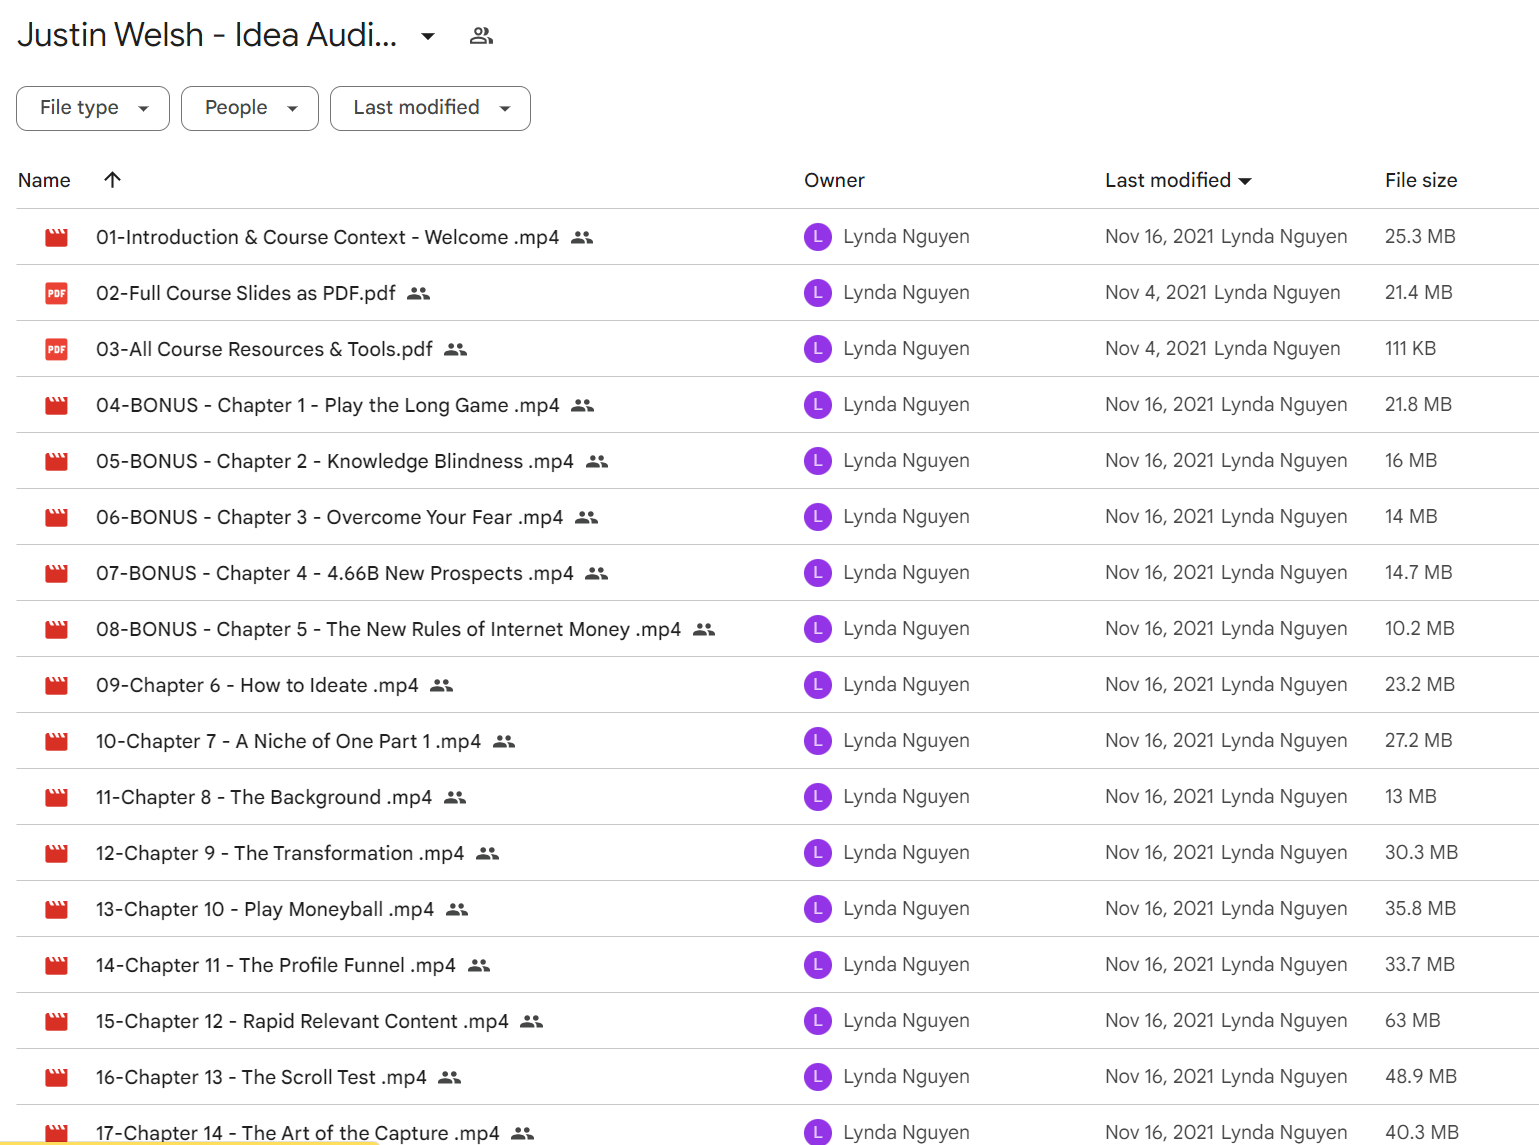
Task: Click PDF icon of 02-Full Course Slides
Action: click(x=57, y=293)
